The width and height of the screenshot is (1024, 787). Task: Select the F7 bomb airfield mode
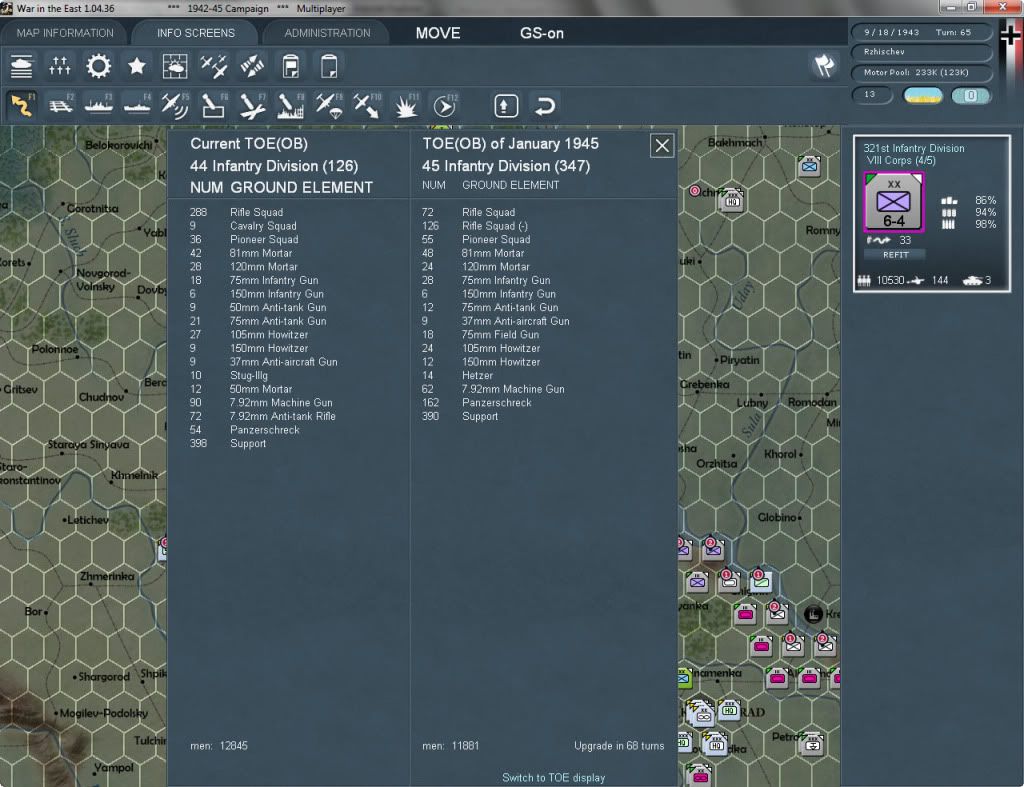252,105
